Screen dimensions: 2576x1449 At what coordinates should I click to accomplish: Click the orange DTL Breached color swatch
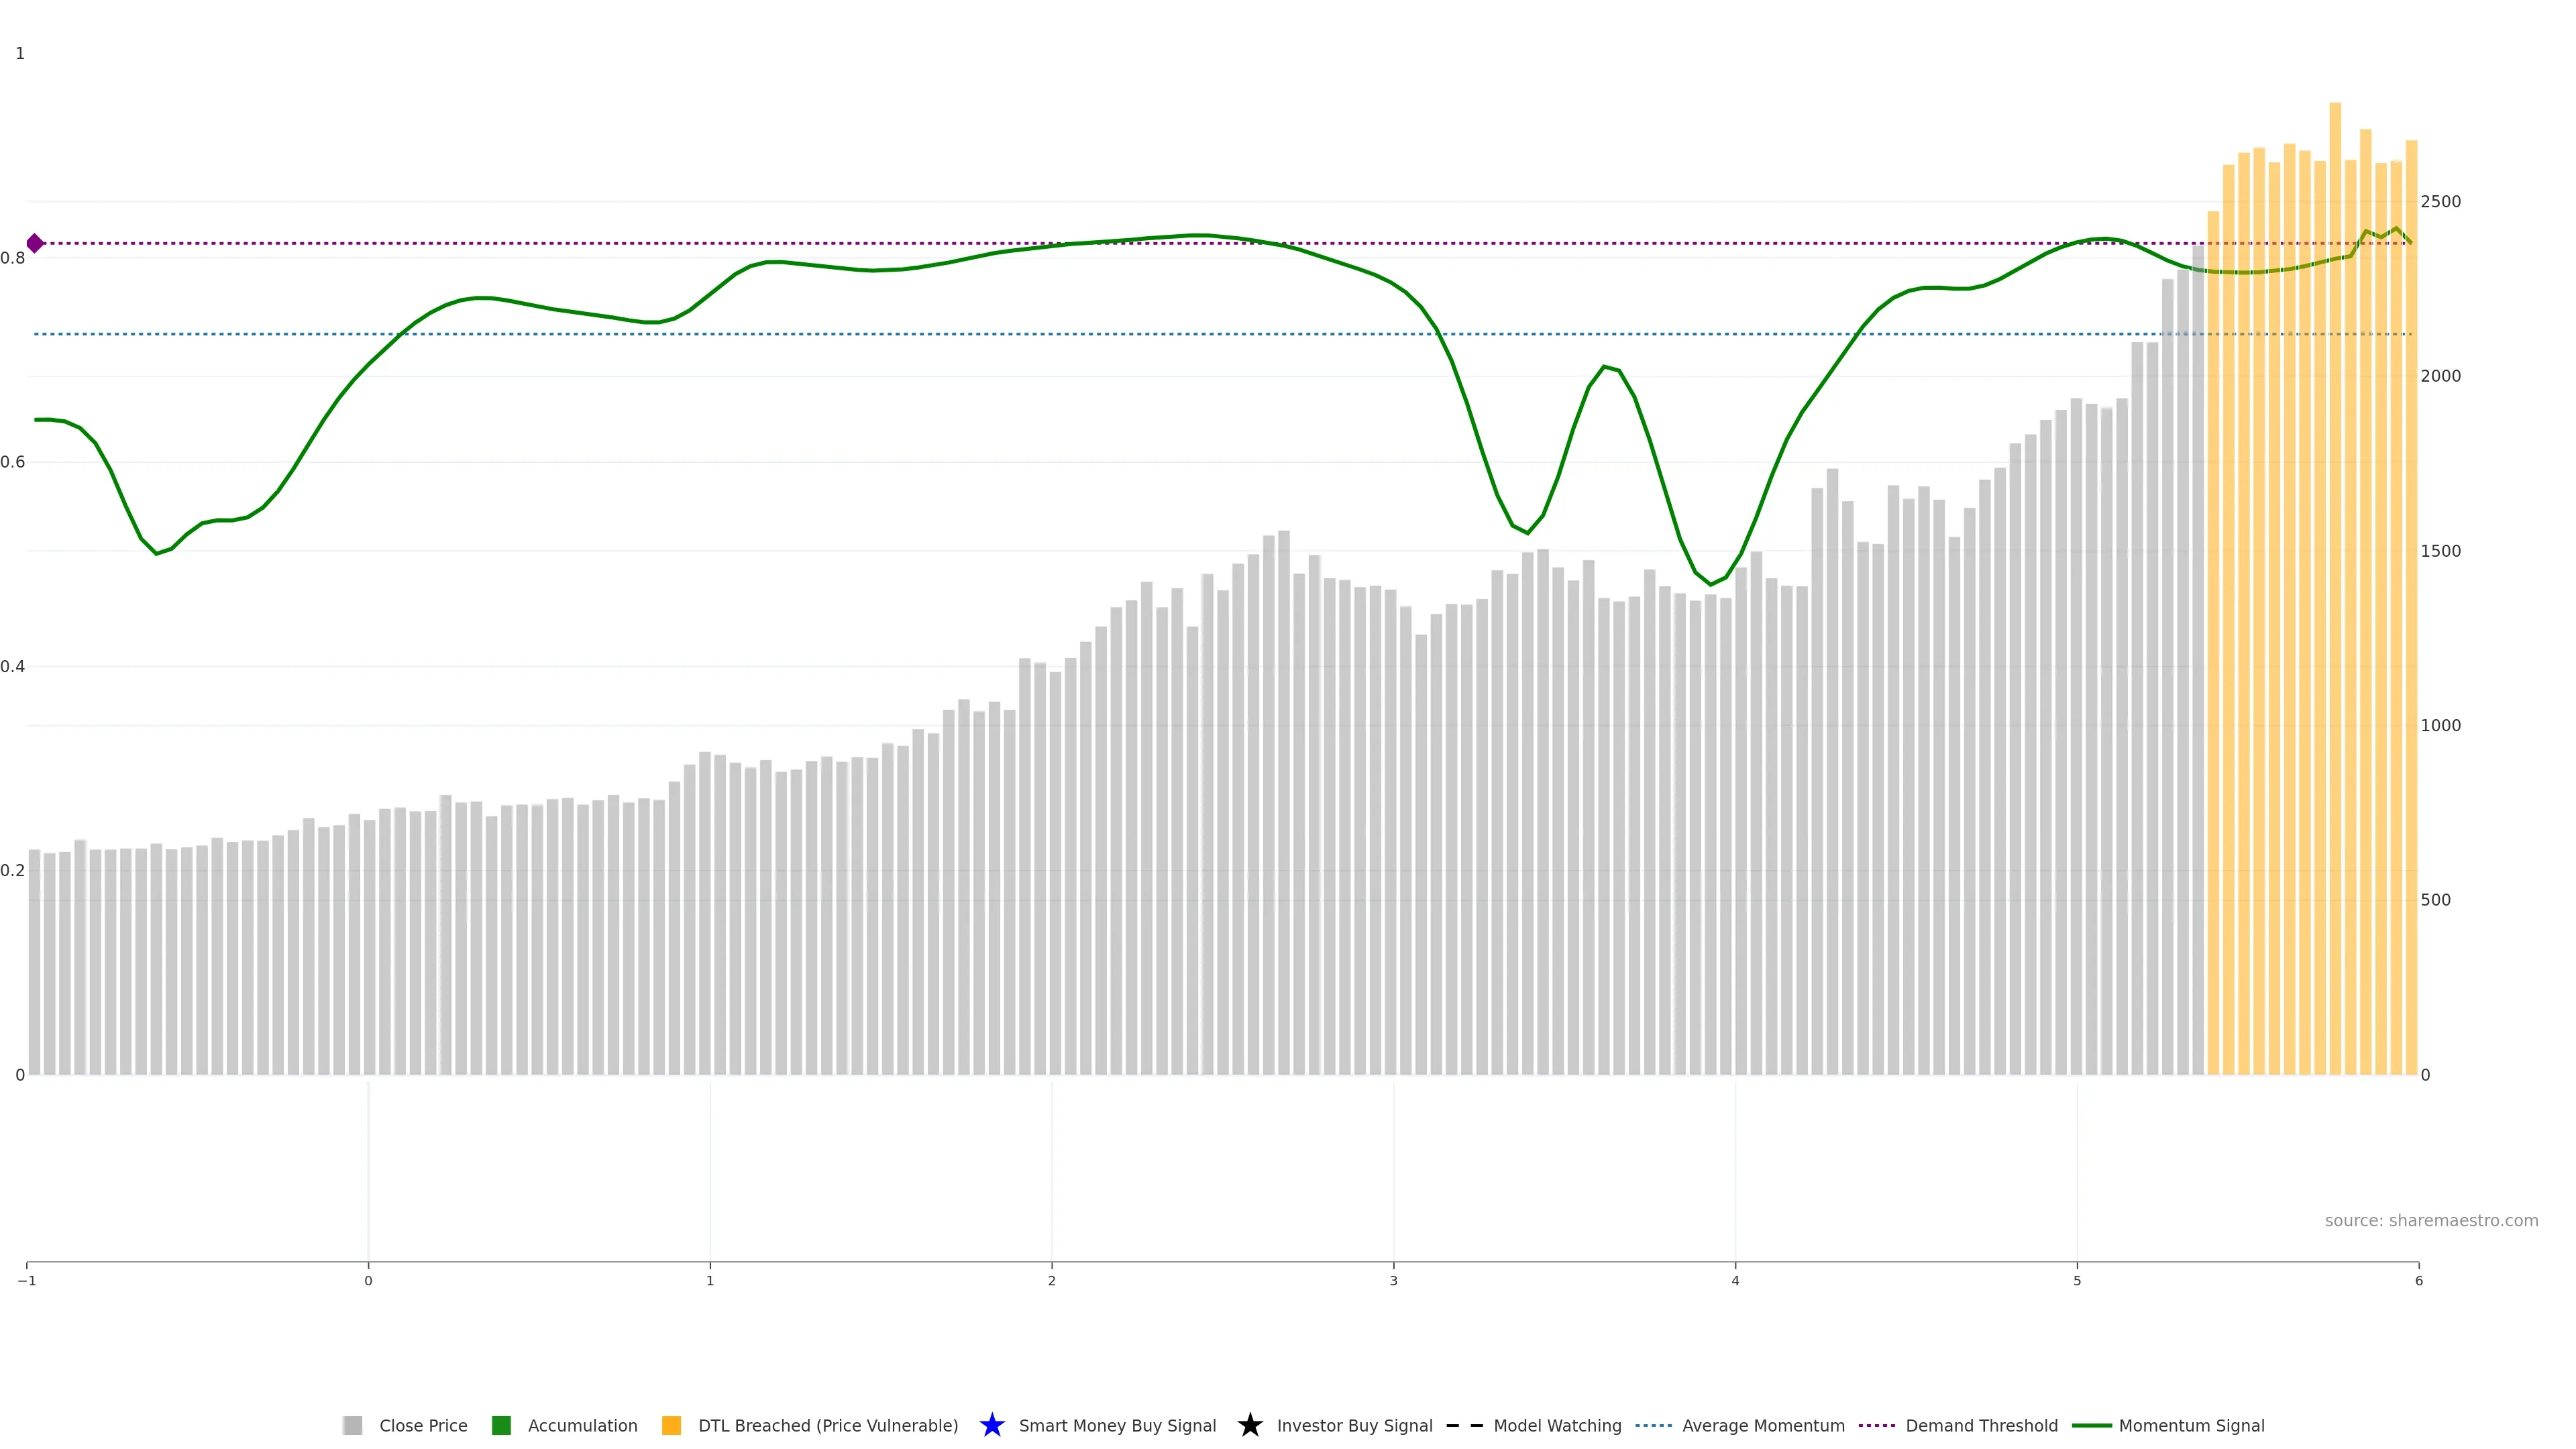point(671,1425)
